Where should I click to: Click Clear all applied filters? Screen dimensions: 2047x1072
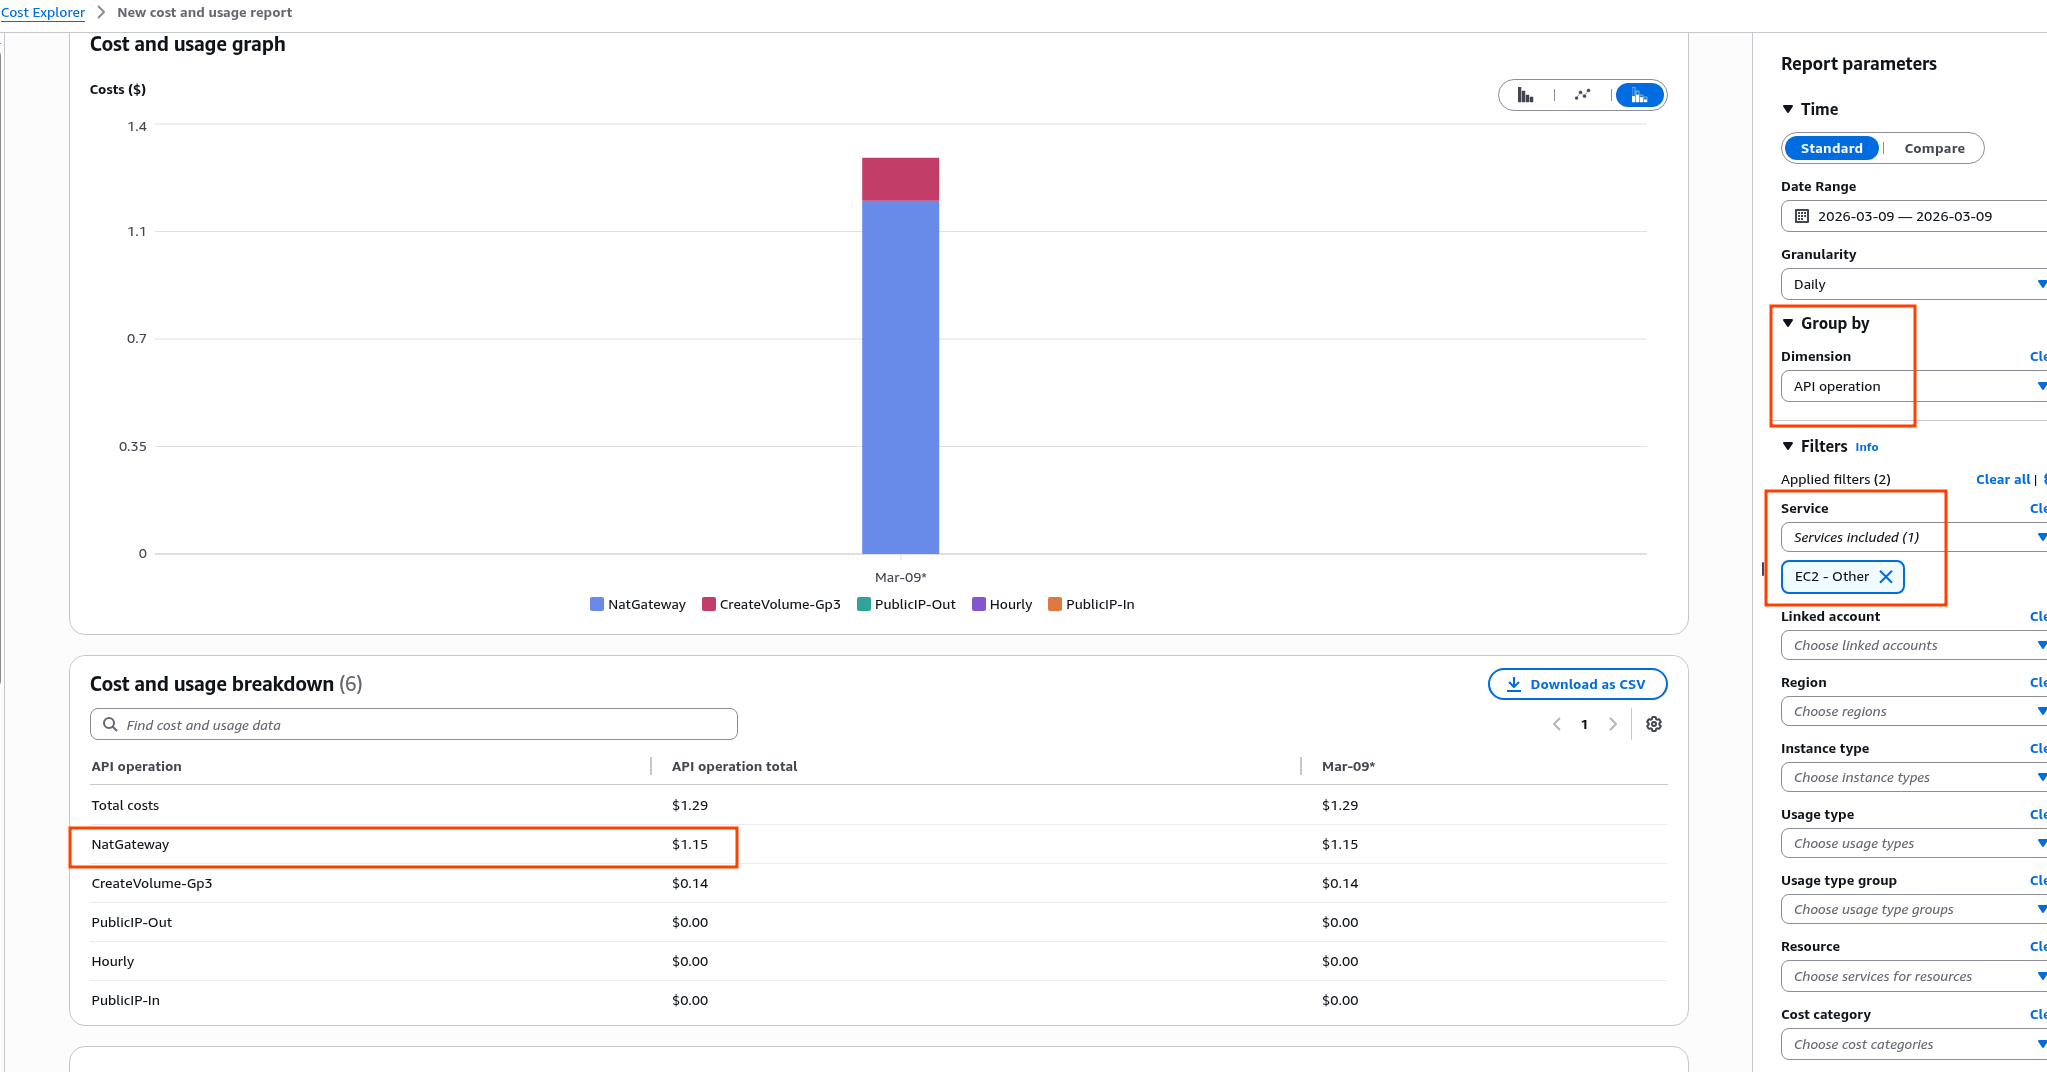click(2002, 479)
